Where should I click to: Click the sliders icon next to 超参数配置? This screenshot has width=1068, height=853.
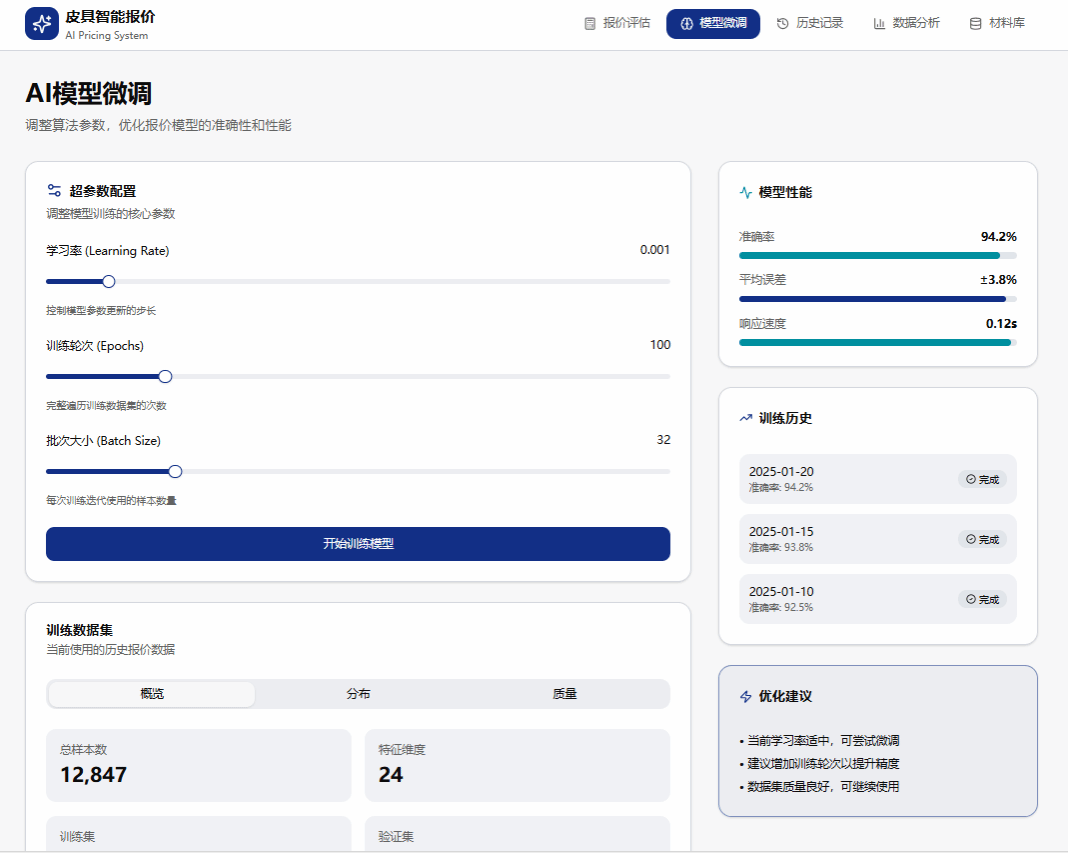pyautogui.click(x=55, y=190)
